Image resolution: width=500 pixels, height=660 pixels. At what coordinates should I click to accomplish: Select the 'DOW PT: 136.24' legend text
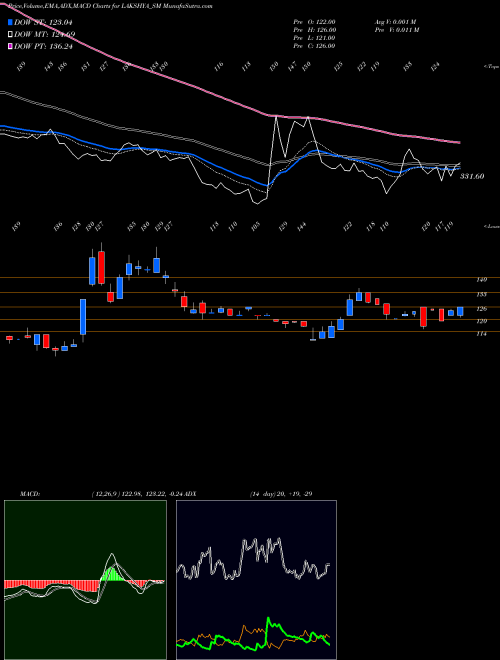click(x=43, y=46)
